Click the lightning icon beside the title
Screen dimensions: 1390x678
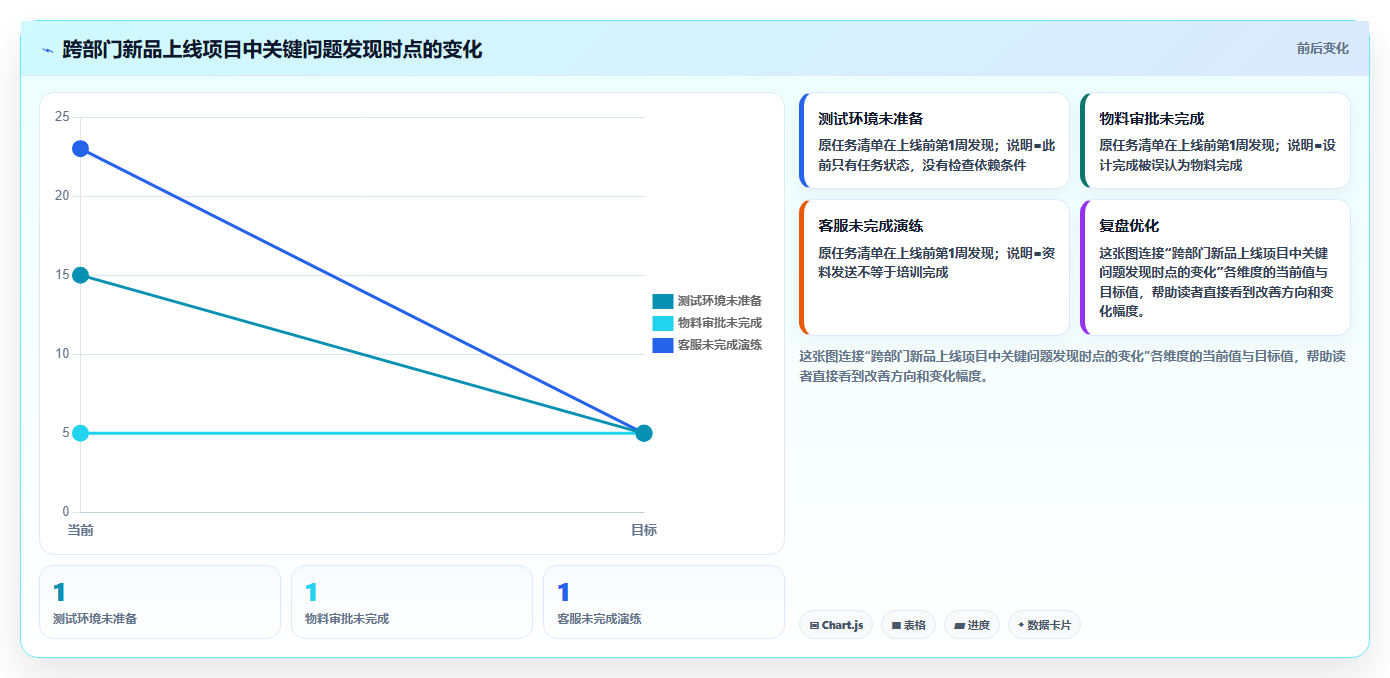[48, 50]
